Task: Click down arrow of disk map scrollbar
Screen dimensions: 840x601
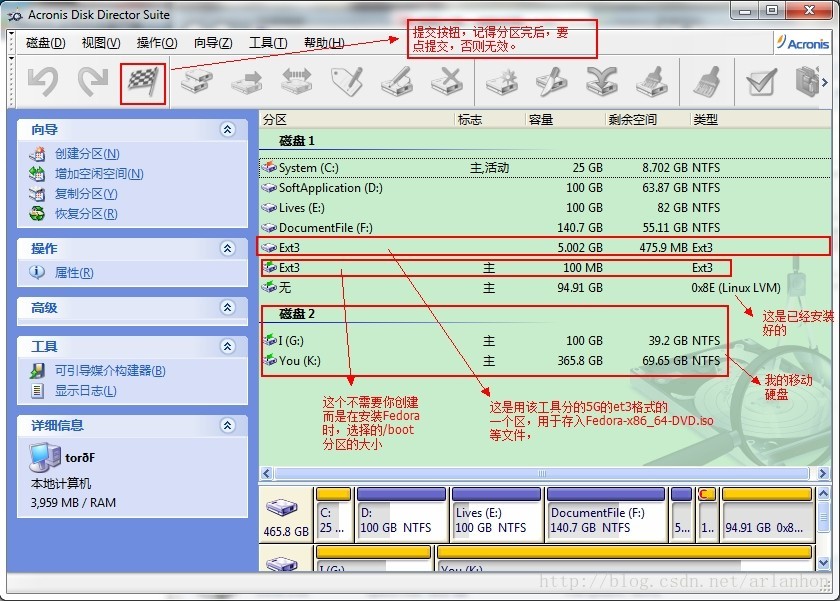Action: pyautogui.click(x=823, y=563)
